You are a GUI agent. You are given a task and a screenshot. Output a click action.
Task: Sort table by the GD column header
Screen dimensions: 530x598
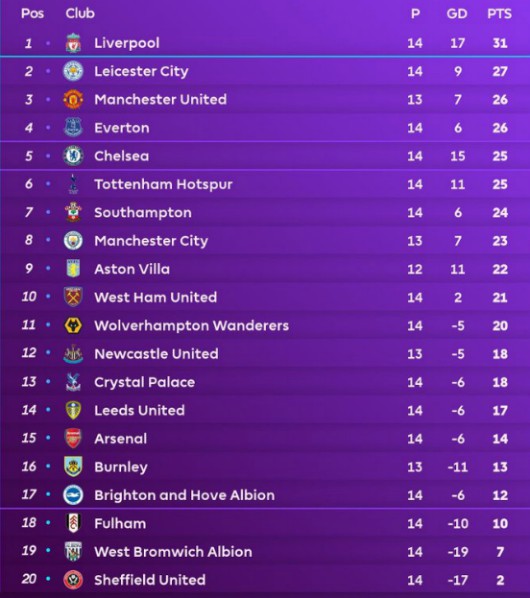tap(457, 14)
